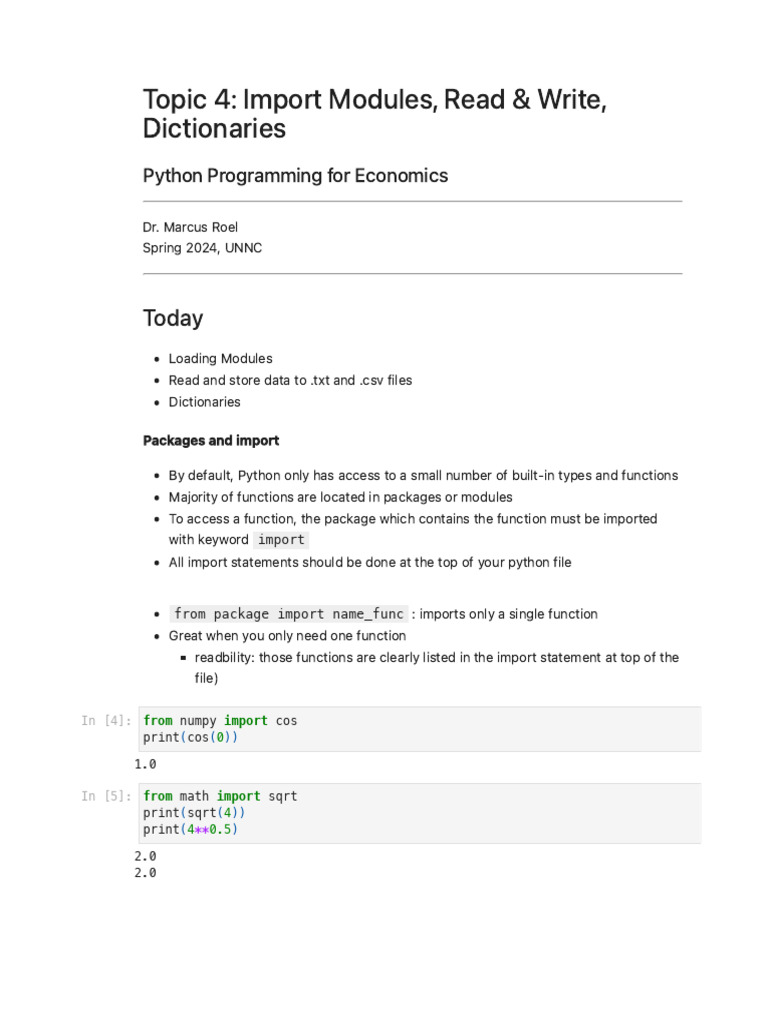Screen dimensions: 768x1024
Task: Click the 'Great when you only need one function' bullet
Action: pos(287,636)
